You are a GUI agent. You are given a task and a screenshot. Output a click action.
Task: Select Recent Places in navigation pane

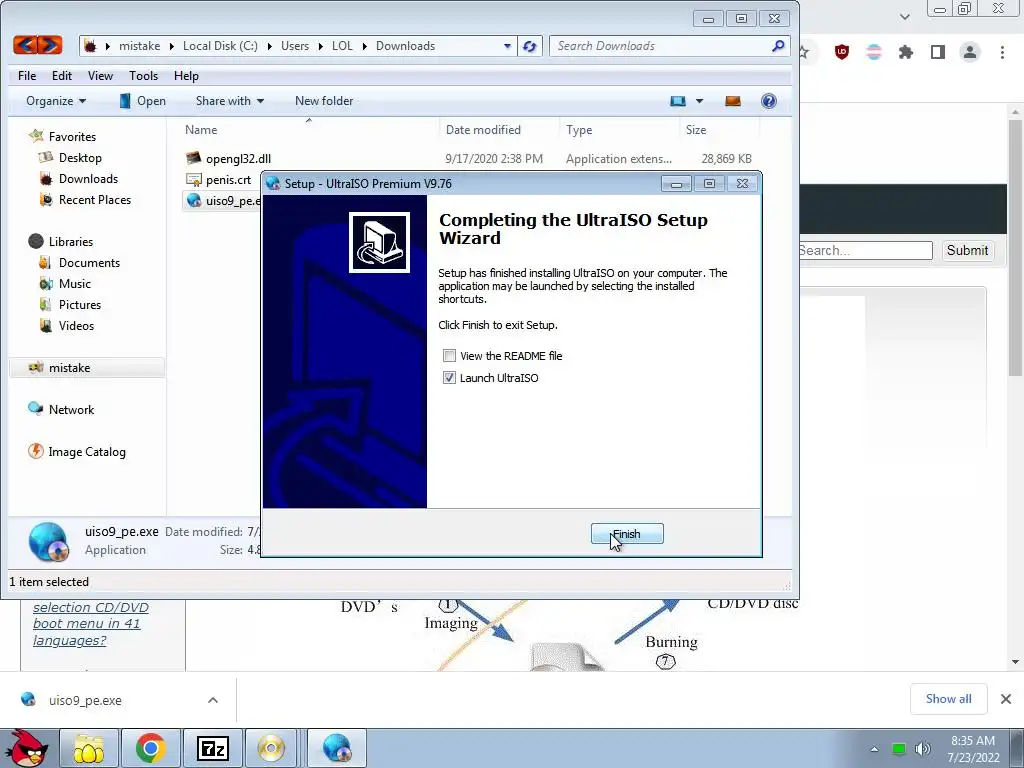pyautogui.click(x=86, y=199)
